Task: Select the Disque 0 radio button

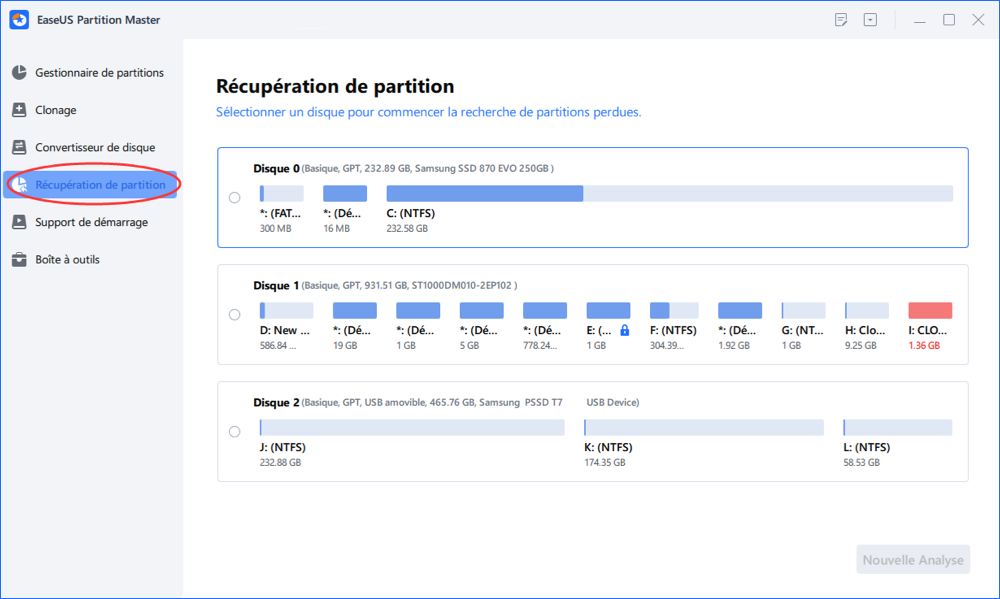Action: tap(235, 198)
